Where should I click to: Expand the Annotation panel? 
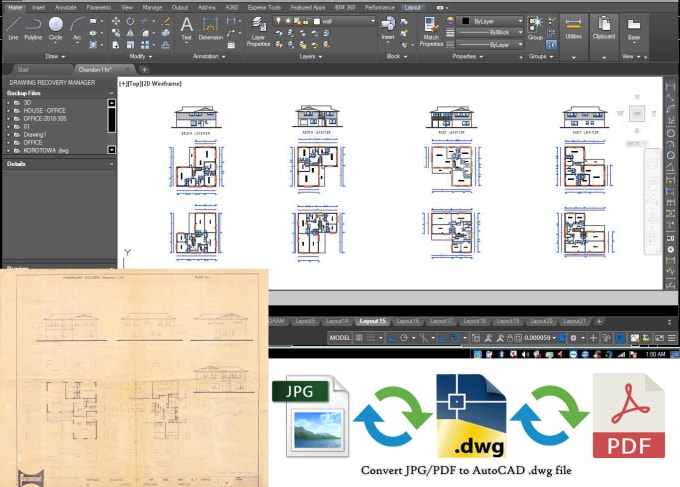209,56
